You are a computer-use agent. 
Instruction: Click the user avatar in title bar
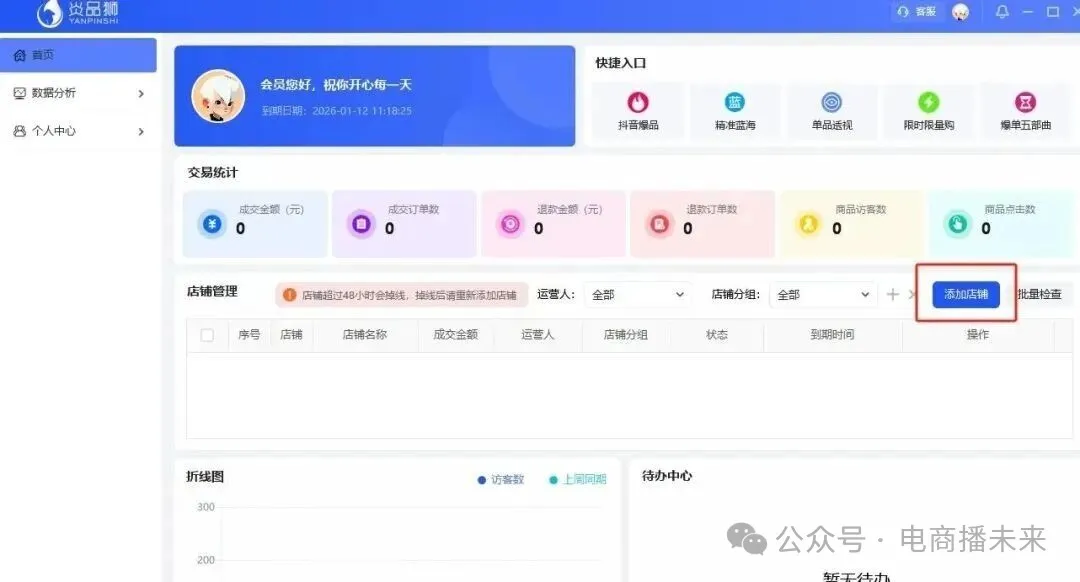[x=960, y=12]
